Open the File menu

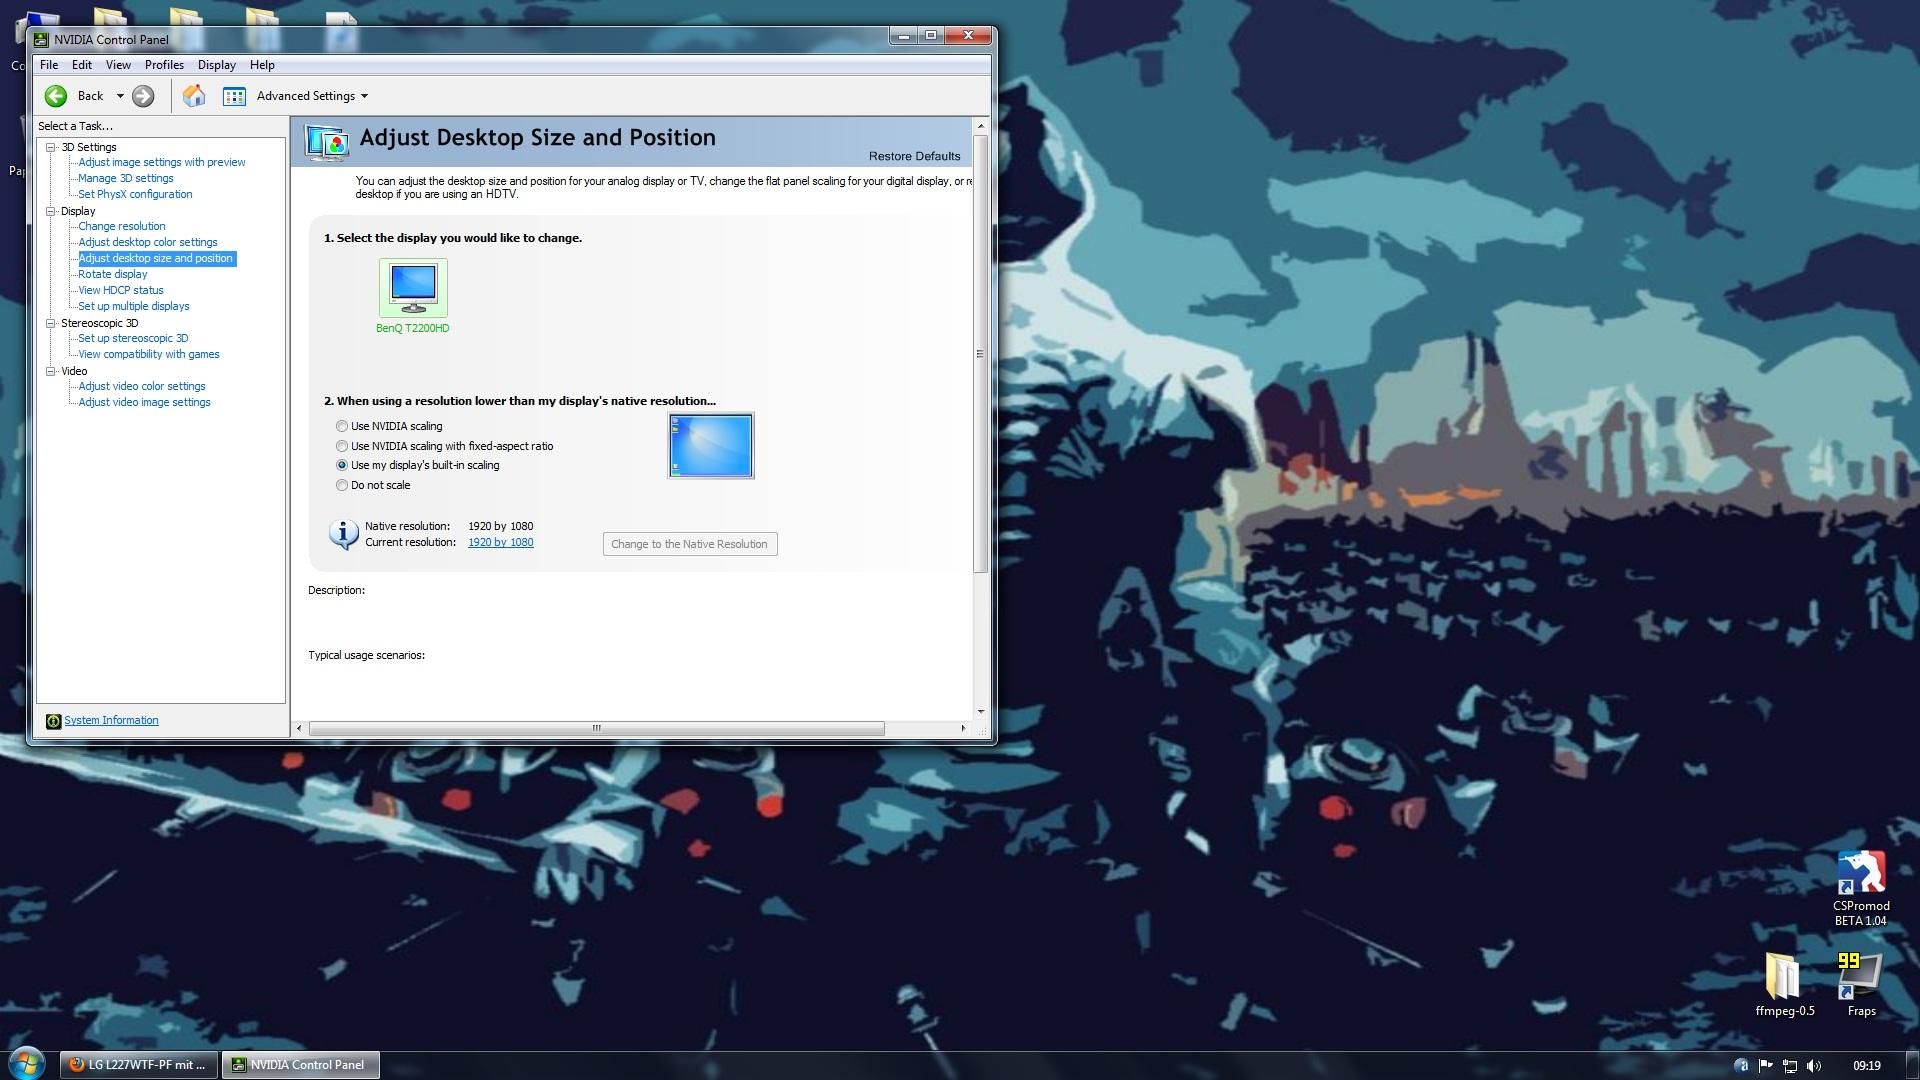pyautogui.click(x=49, y=65)
